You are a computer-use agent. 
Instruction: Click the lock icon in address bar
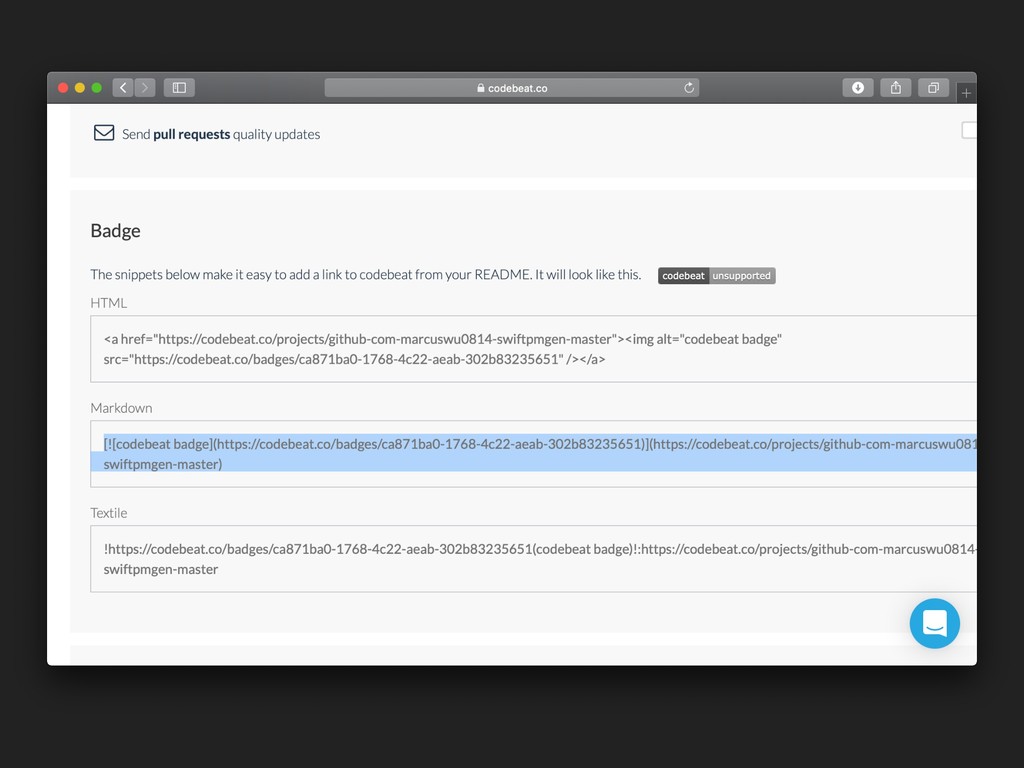(481, 88)
